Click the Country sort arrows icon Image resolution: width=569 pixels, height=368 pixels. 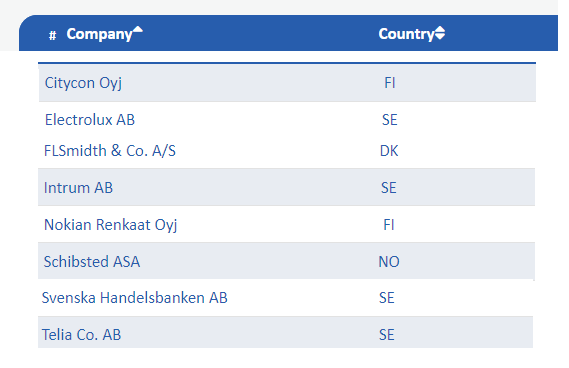tap(439, 33)
